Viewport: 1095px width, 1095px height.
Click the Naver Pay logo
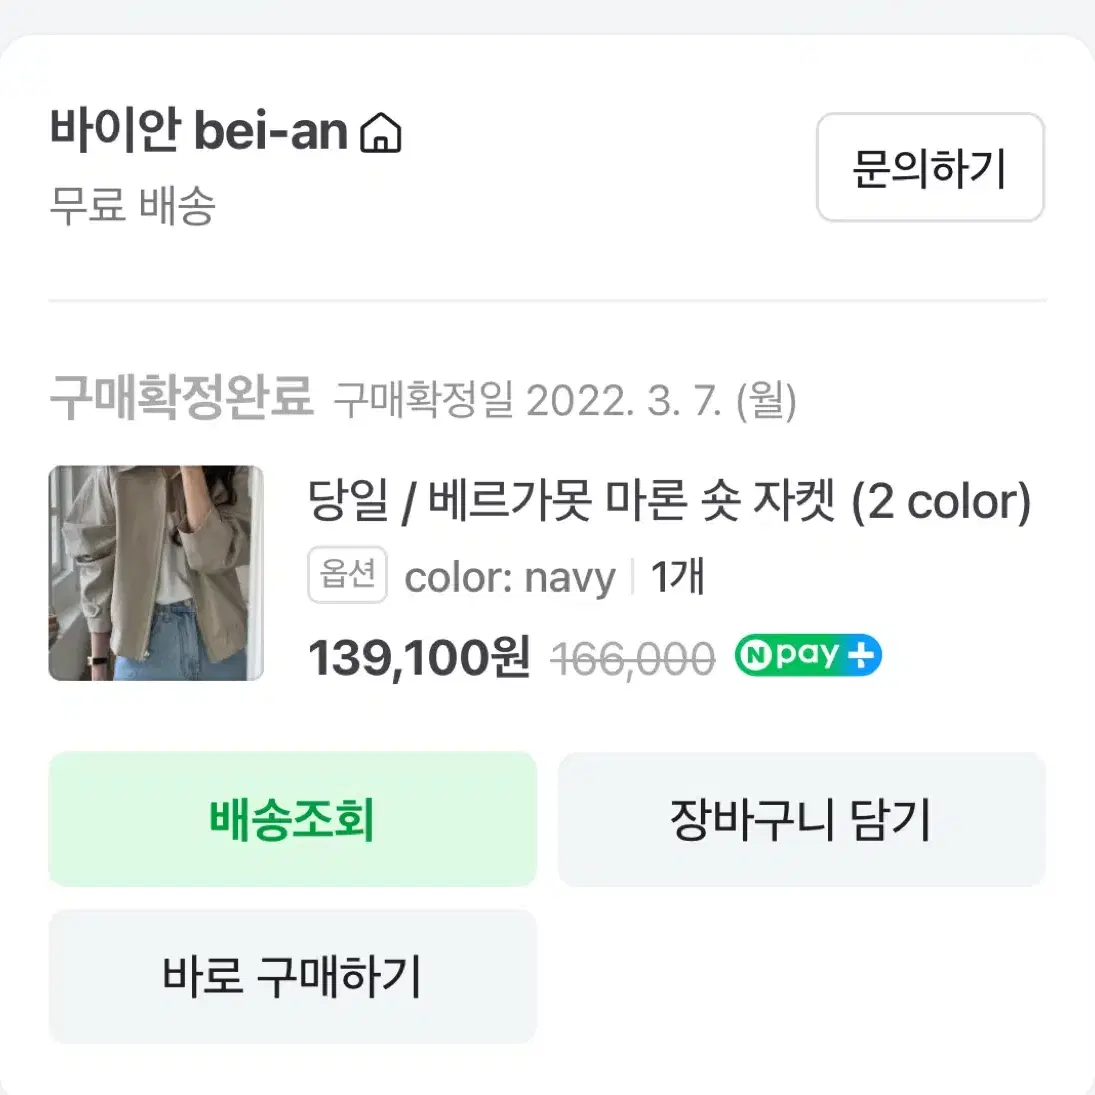coord(806,654)
